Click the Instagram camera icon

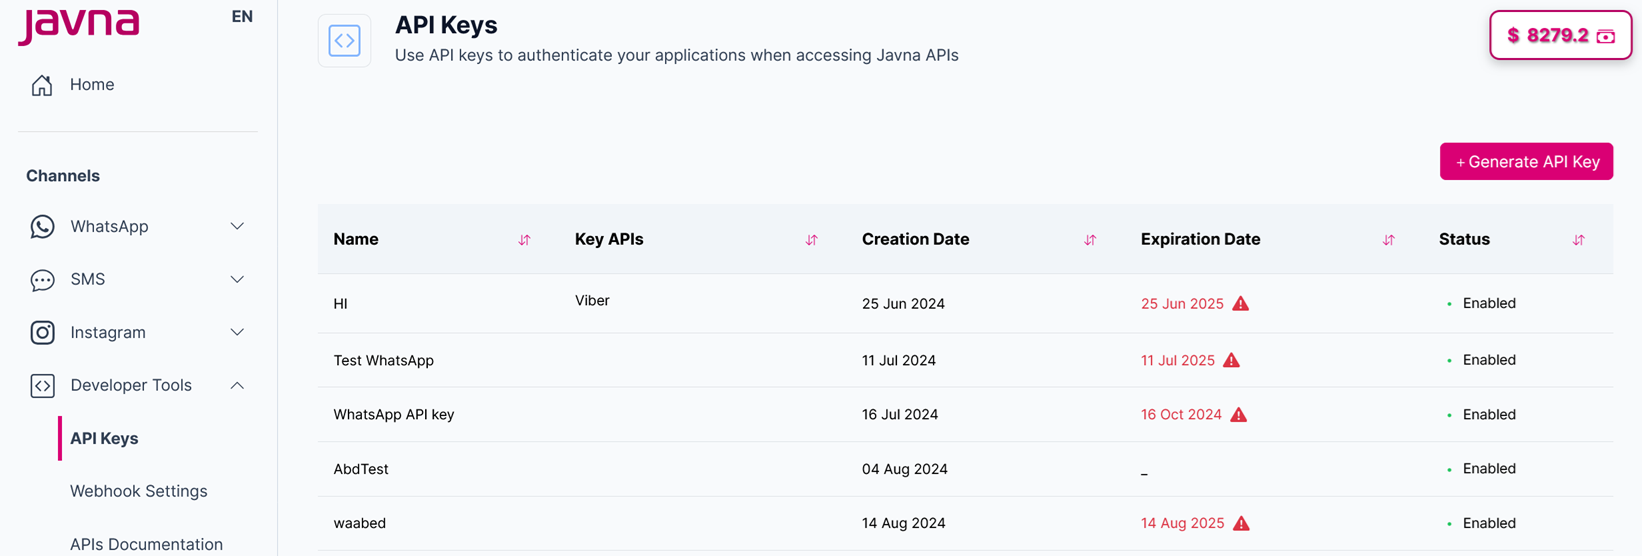pos(42,333)
